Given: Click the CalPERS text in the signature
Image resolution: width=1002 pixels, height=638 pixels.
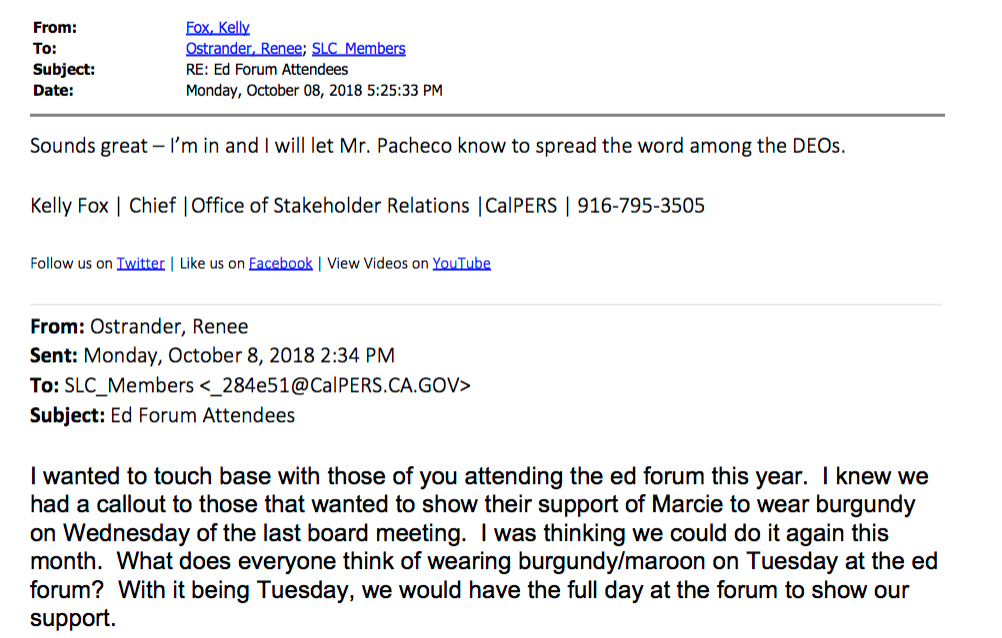Looking at the screenshot, I should 521,206.
